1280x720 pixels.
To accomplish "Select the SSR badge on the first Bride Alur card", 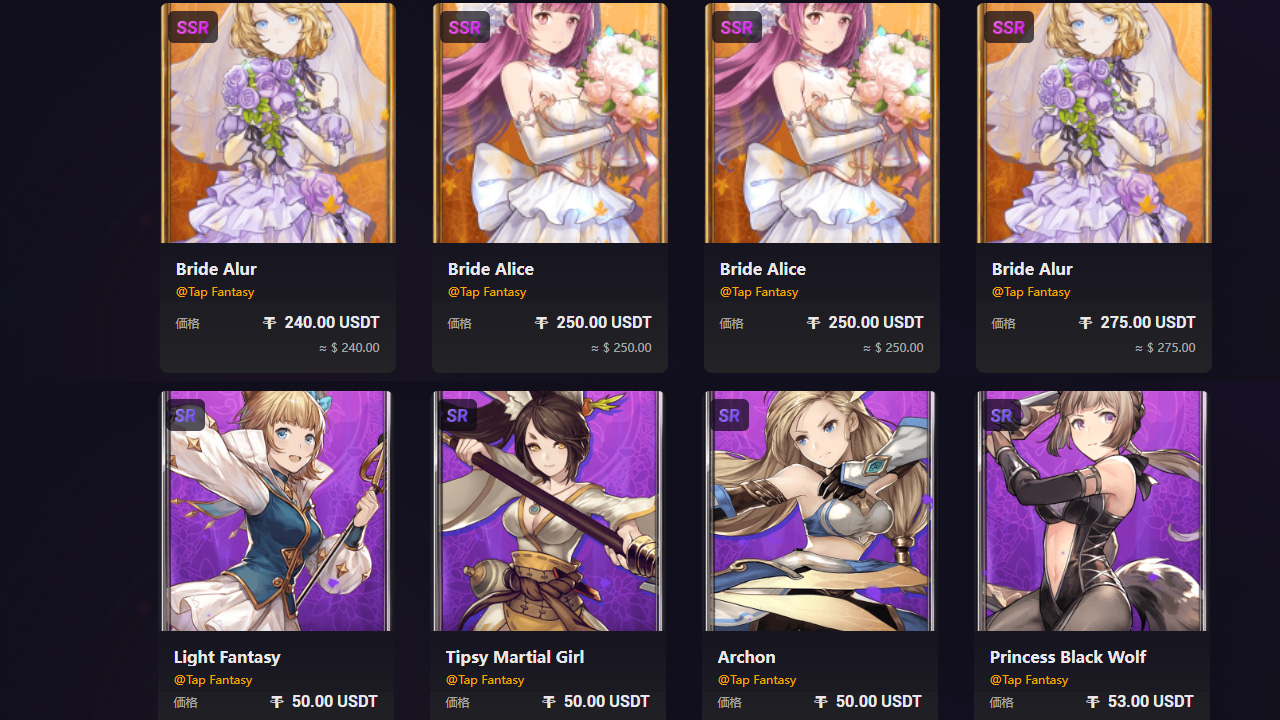I will click(192, 27).
